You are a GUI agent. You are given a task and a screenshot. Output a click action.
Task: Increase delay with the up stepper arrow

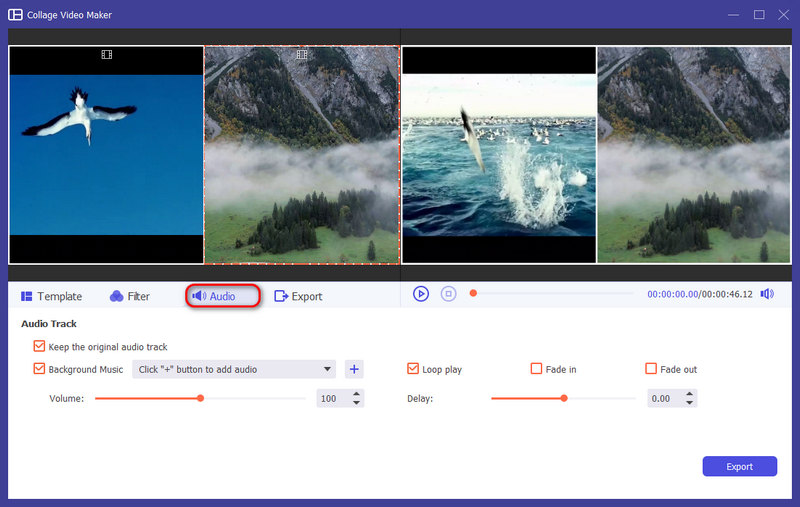click(690, 394)
